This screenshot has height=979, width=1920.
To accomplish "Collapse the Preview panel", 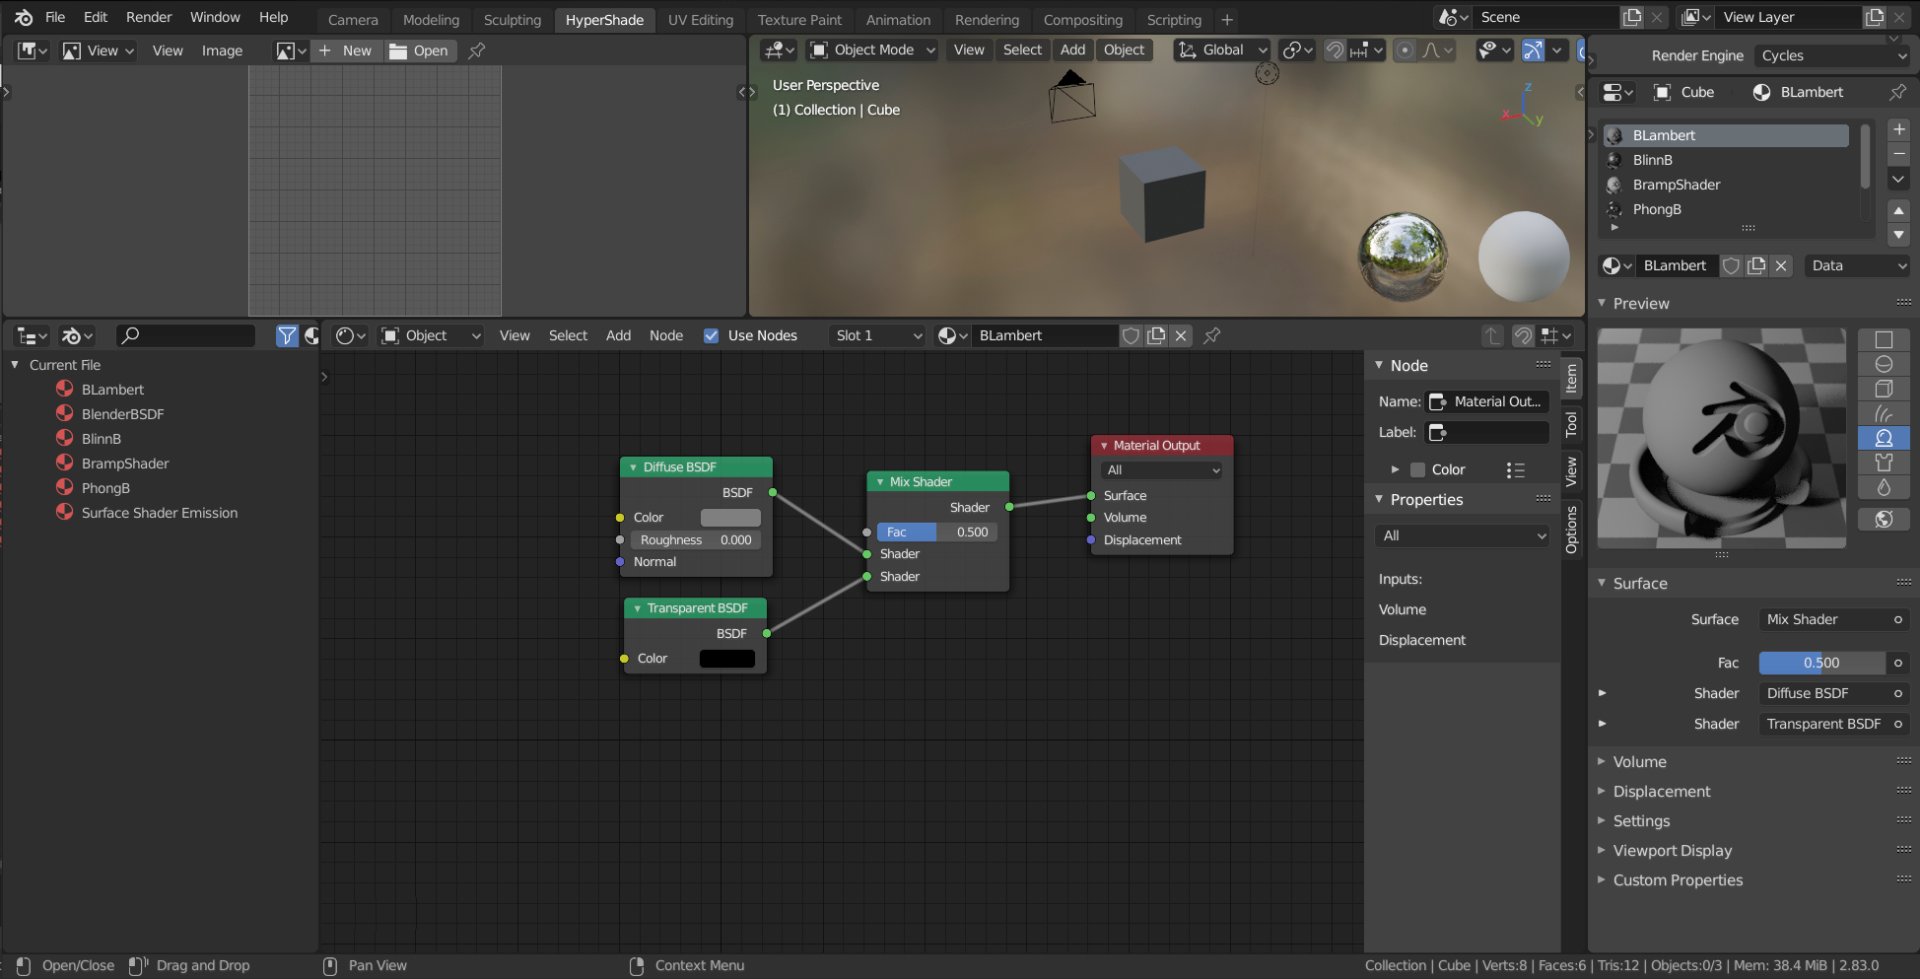I will tap(1602, 303).
